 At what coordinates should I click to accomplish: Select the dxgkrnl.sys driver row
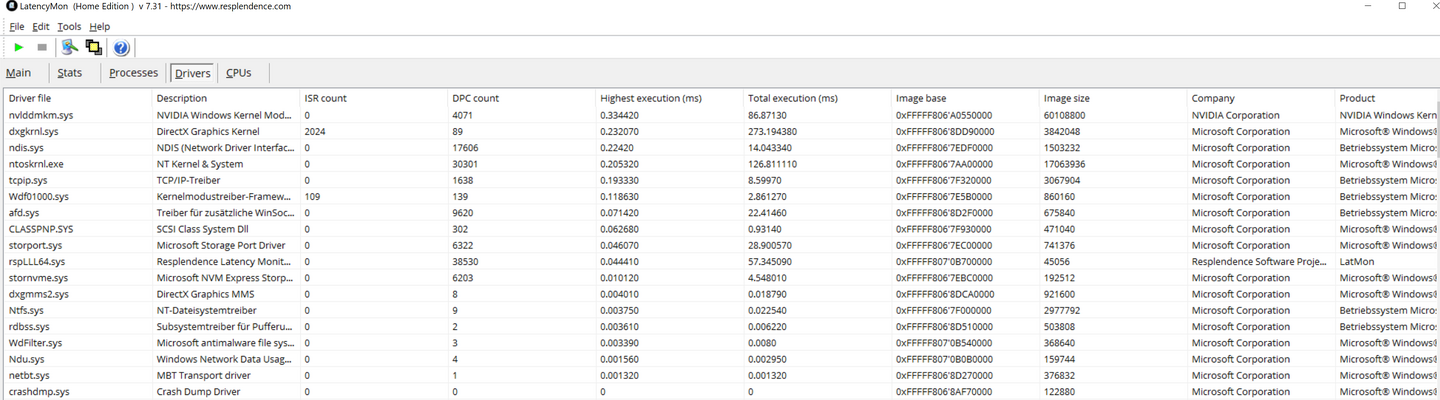[x=720, y=131]
